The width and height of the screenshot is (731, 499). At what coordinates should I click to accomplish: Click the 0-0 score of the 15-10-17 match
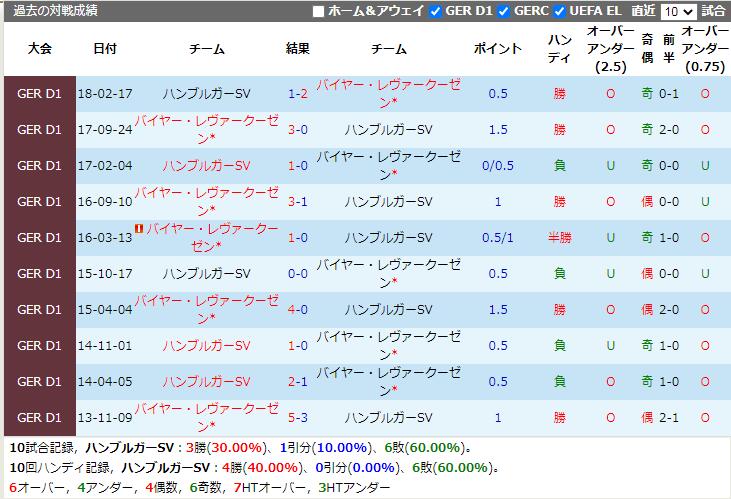pyautogui.click(x=297, y=274)
